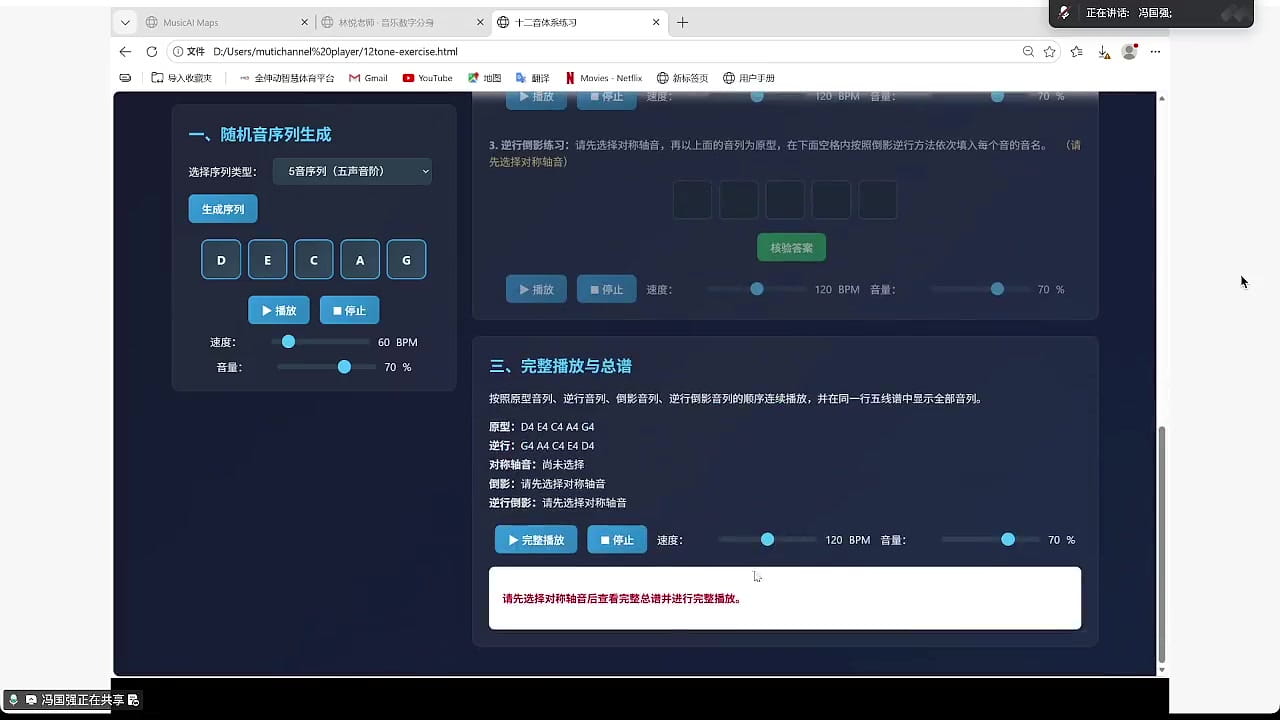
Task: Adjust the 60 BPM speed slider
Action: coord(320,342)
